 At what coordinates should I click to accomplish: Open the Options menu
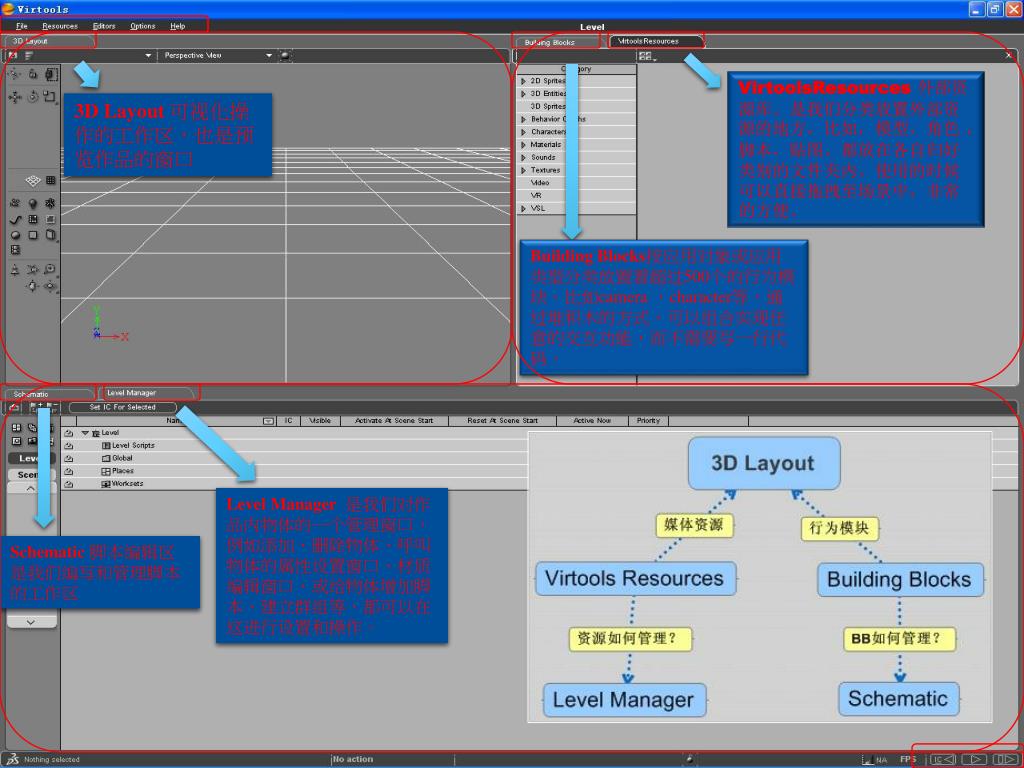(142, 26)
